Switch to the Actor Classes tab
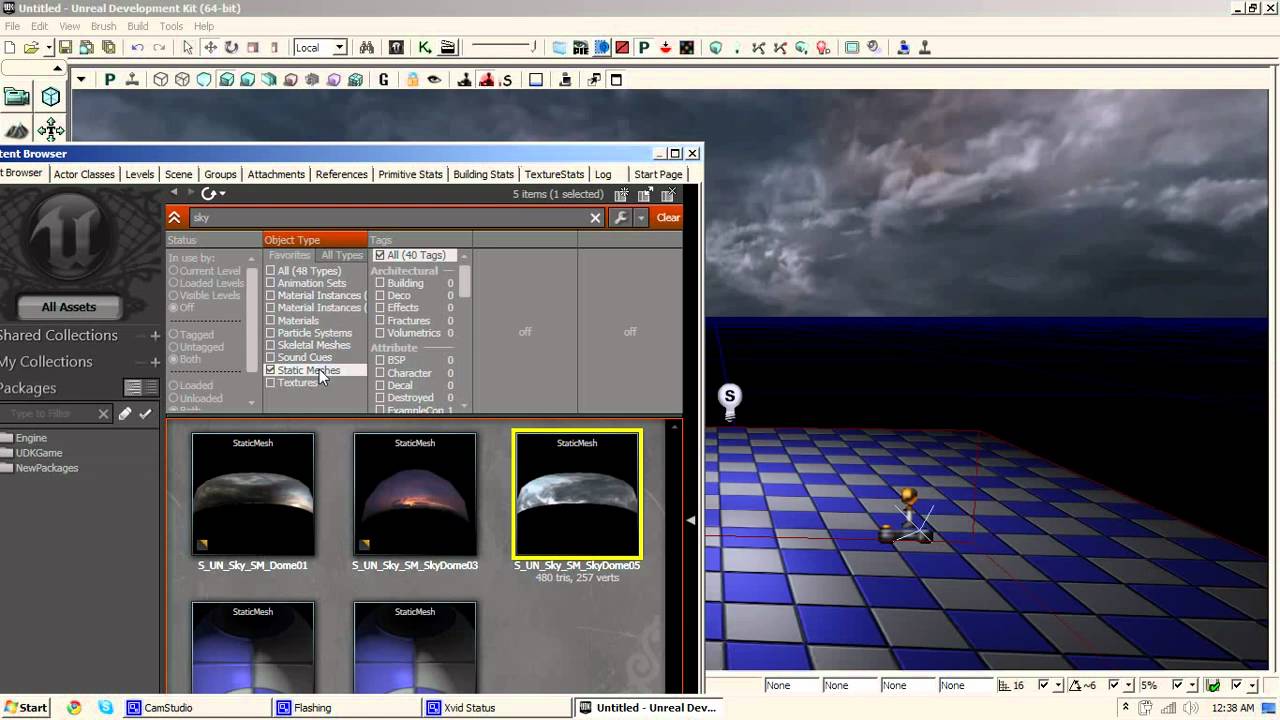This screenshot has height=720, width=1280. (84, 174)
